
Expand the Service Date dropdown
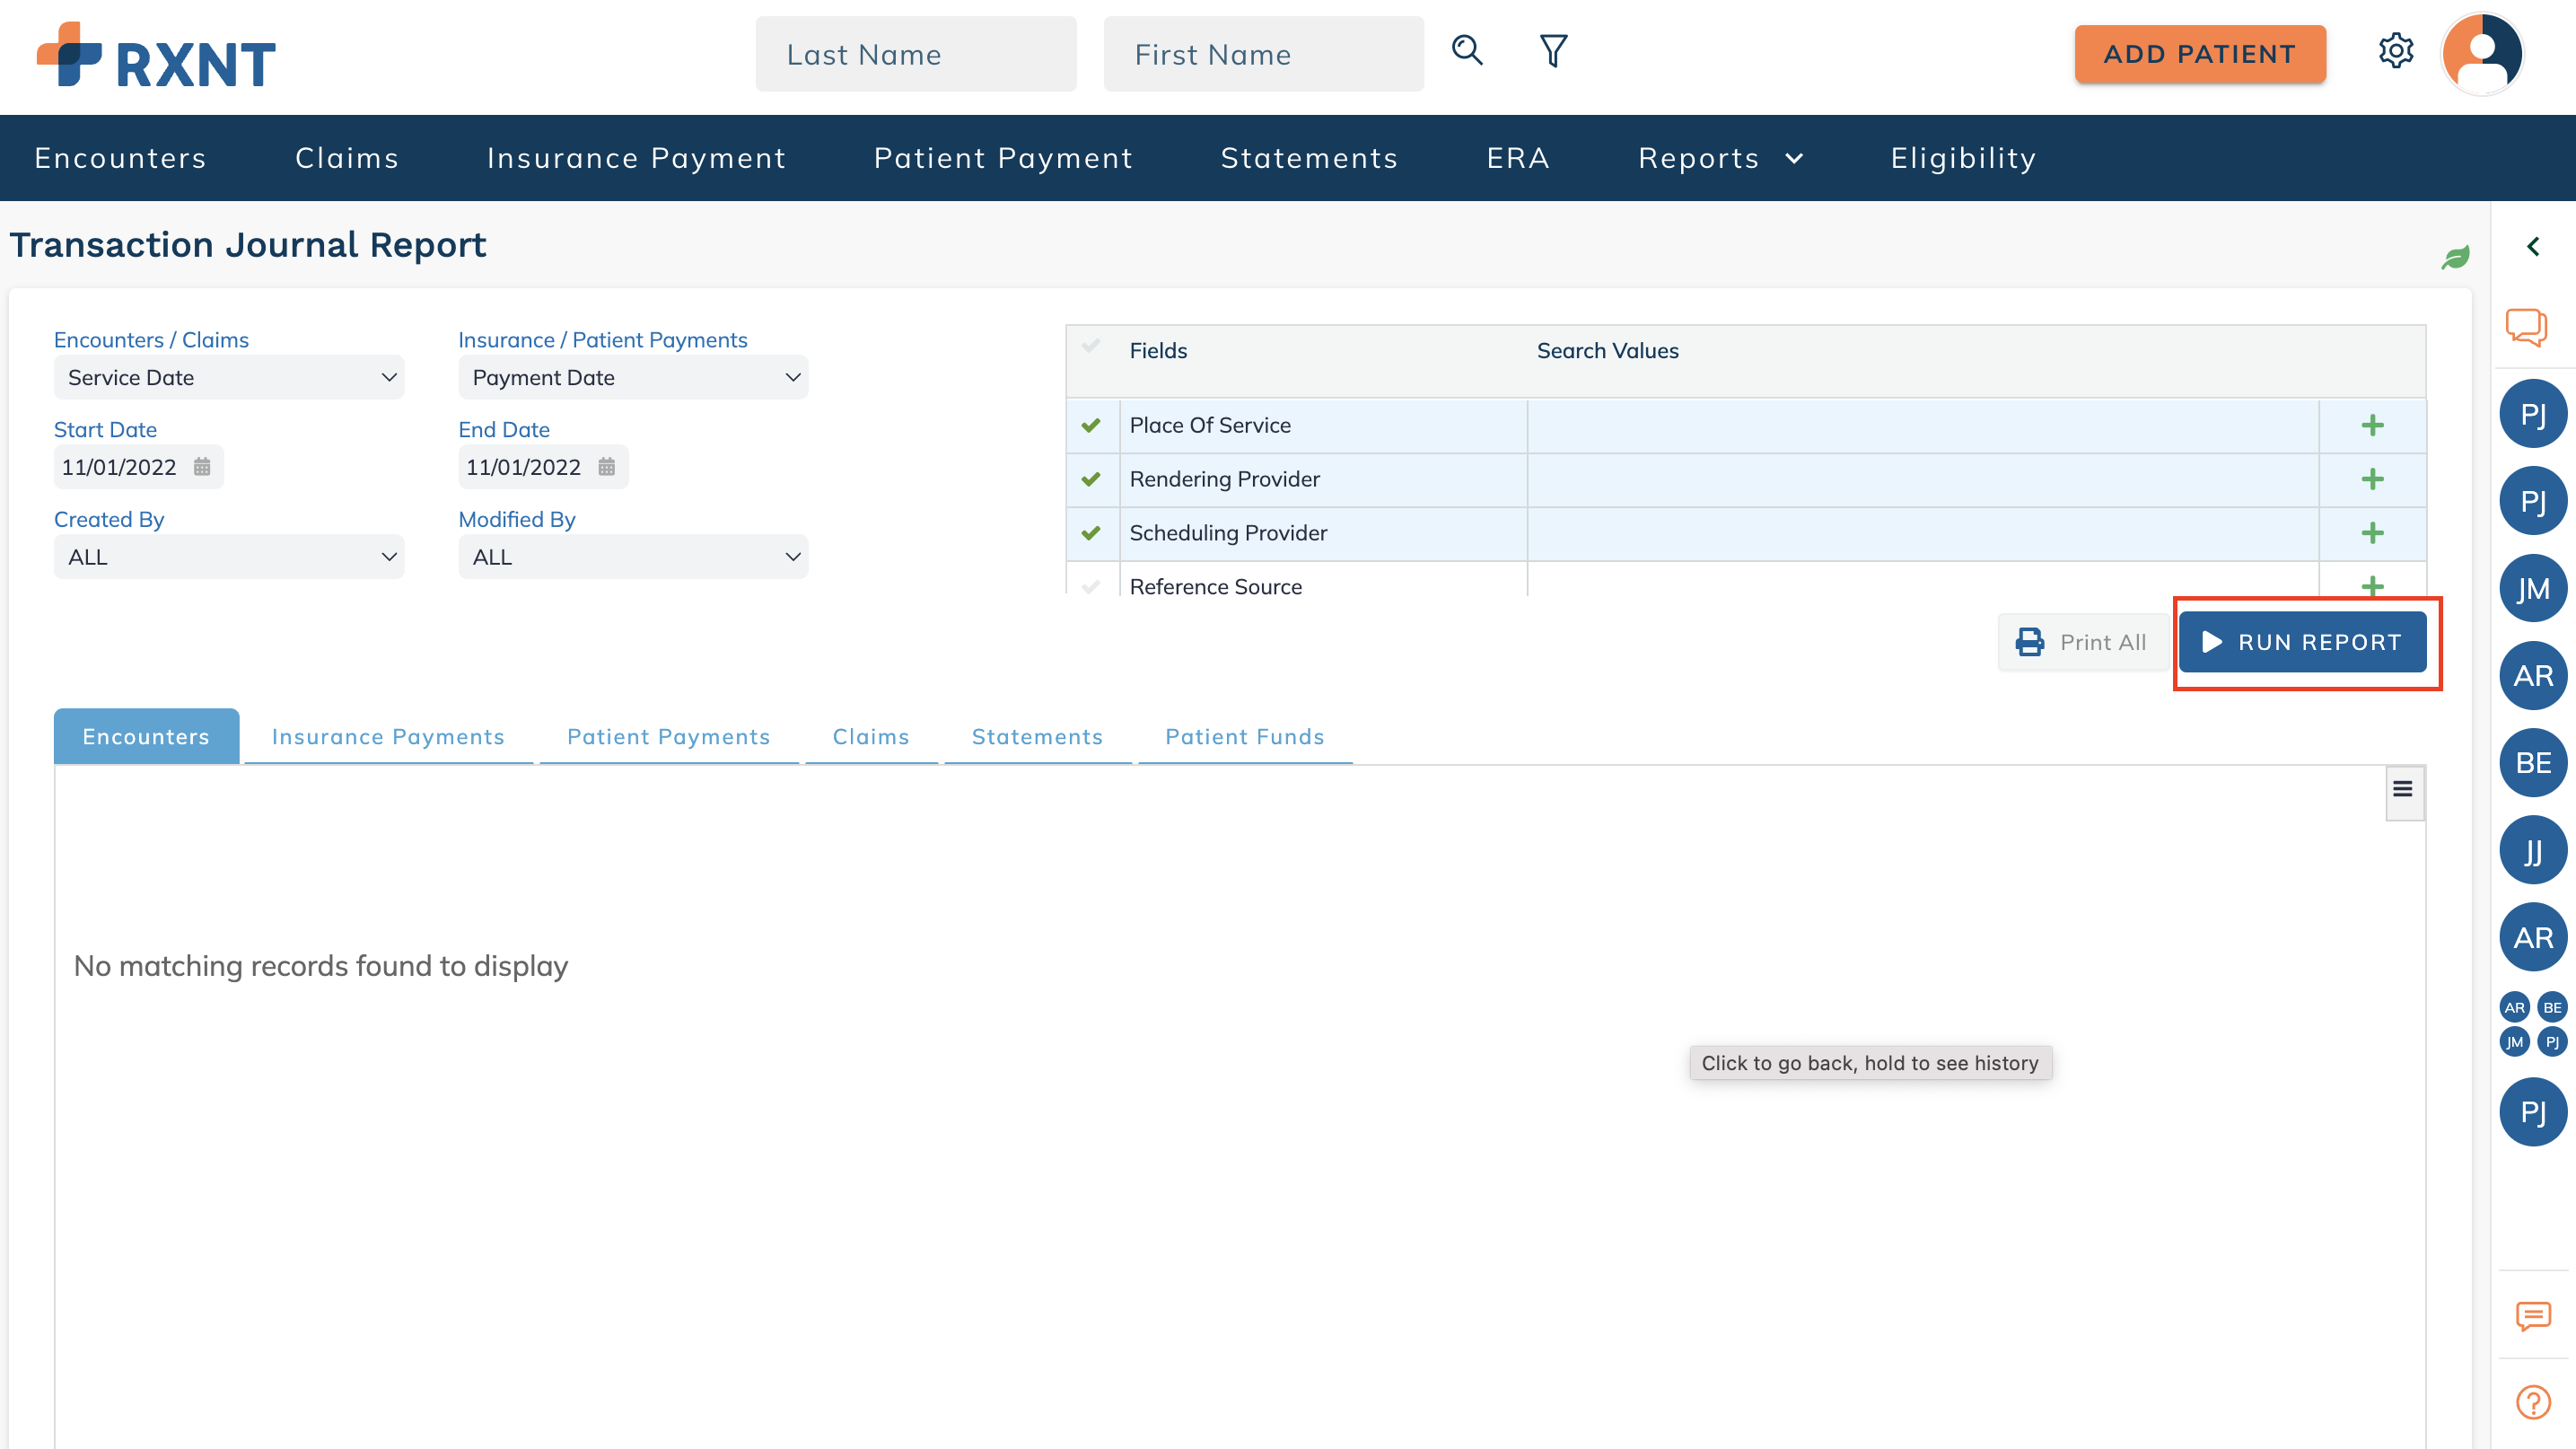[x=229, y=378]
